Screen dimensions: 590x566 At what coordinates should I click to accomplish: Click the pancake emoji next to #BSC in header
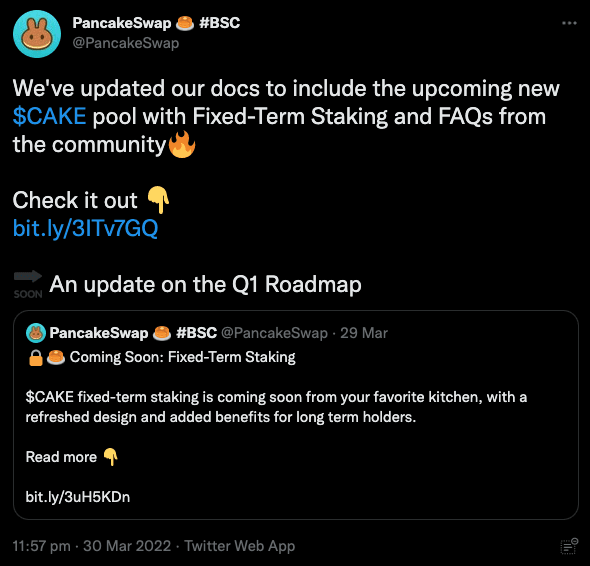tap(185, 23)
